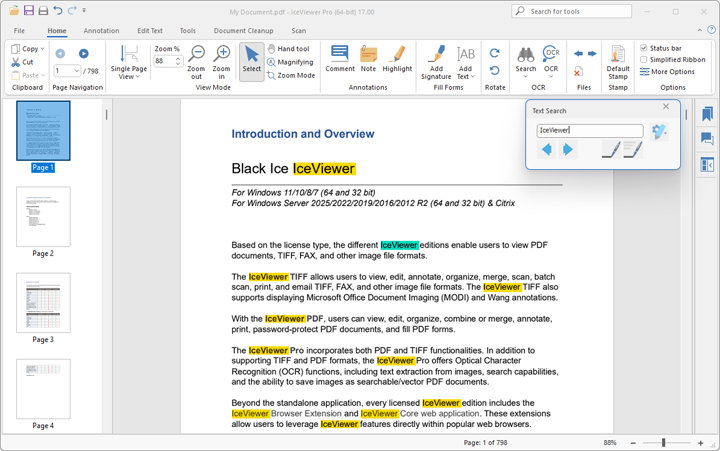The height and width of the screenshot is (451, 720).
Task: Switch to the Home ribbon tab
Action: pyautogui.click(x=57, y=31)
